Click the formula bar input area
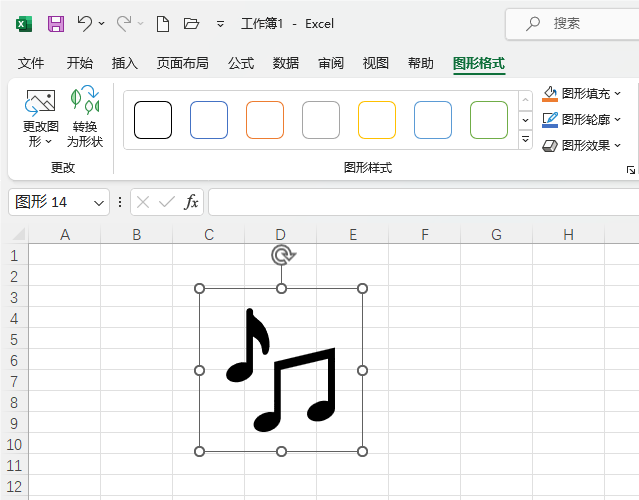639x500 pixels. coord(423,202)
